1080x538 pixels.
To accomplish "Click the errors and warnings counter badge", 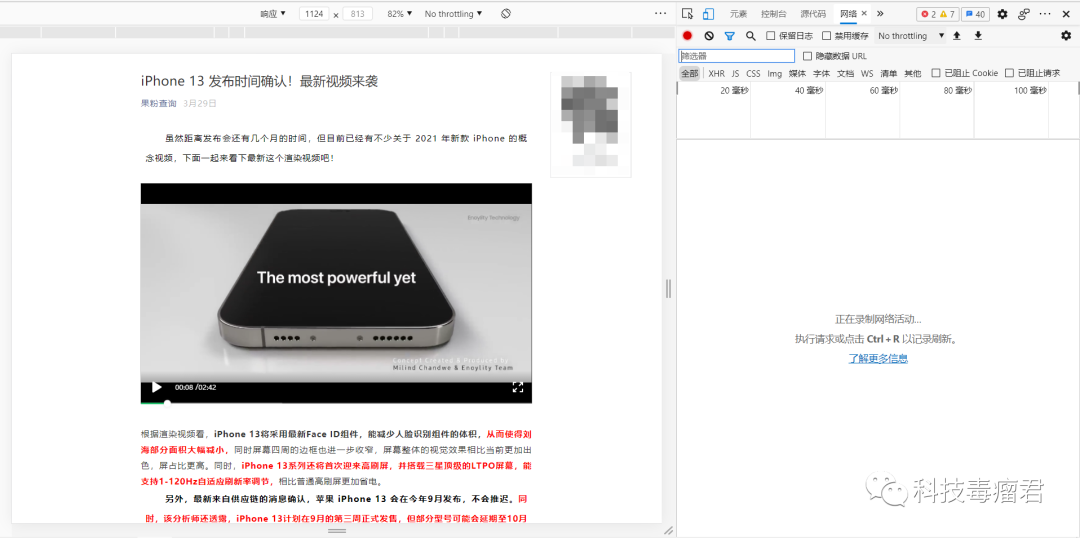I will coord(938,14).
